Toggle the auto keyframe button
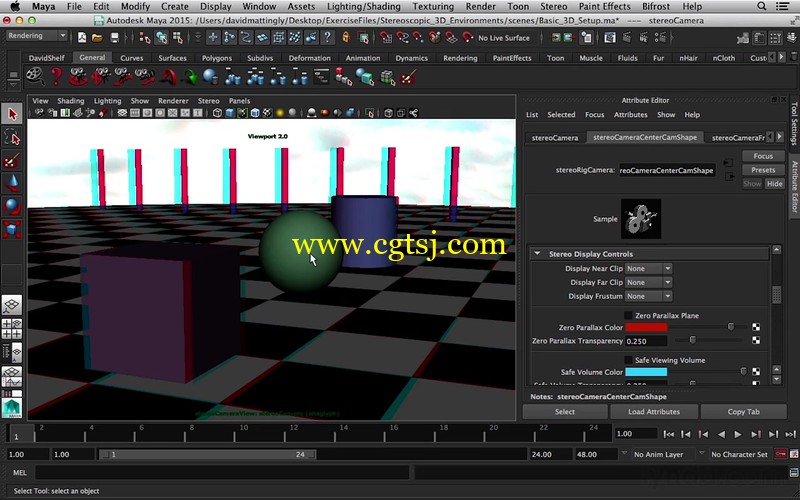 tap(781, 454)
